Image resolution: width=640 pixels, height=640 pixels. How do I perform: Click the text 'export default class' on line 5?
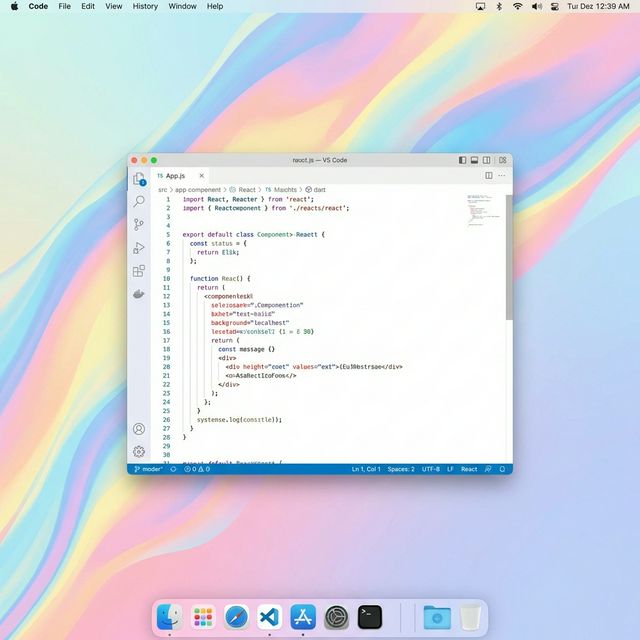pyautogui.click(x=218, y=235)
